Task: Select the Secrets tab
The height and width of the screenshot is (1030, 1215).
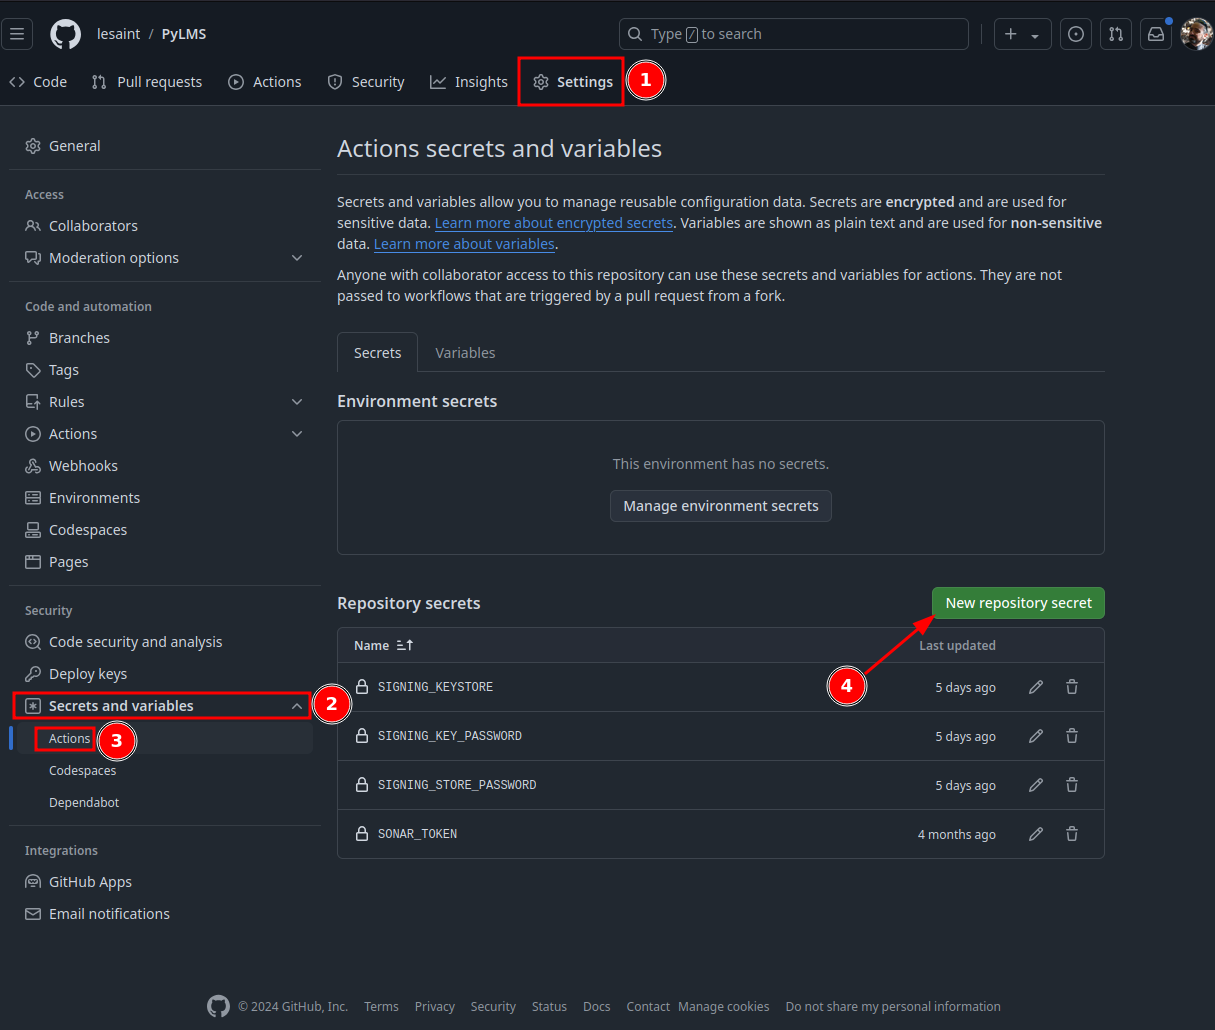Action: tap(378, 353)
